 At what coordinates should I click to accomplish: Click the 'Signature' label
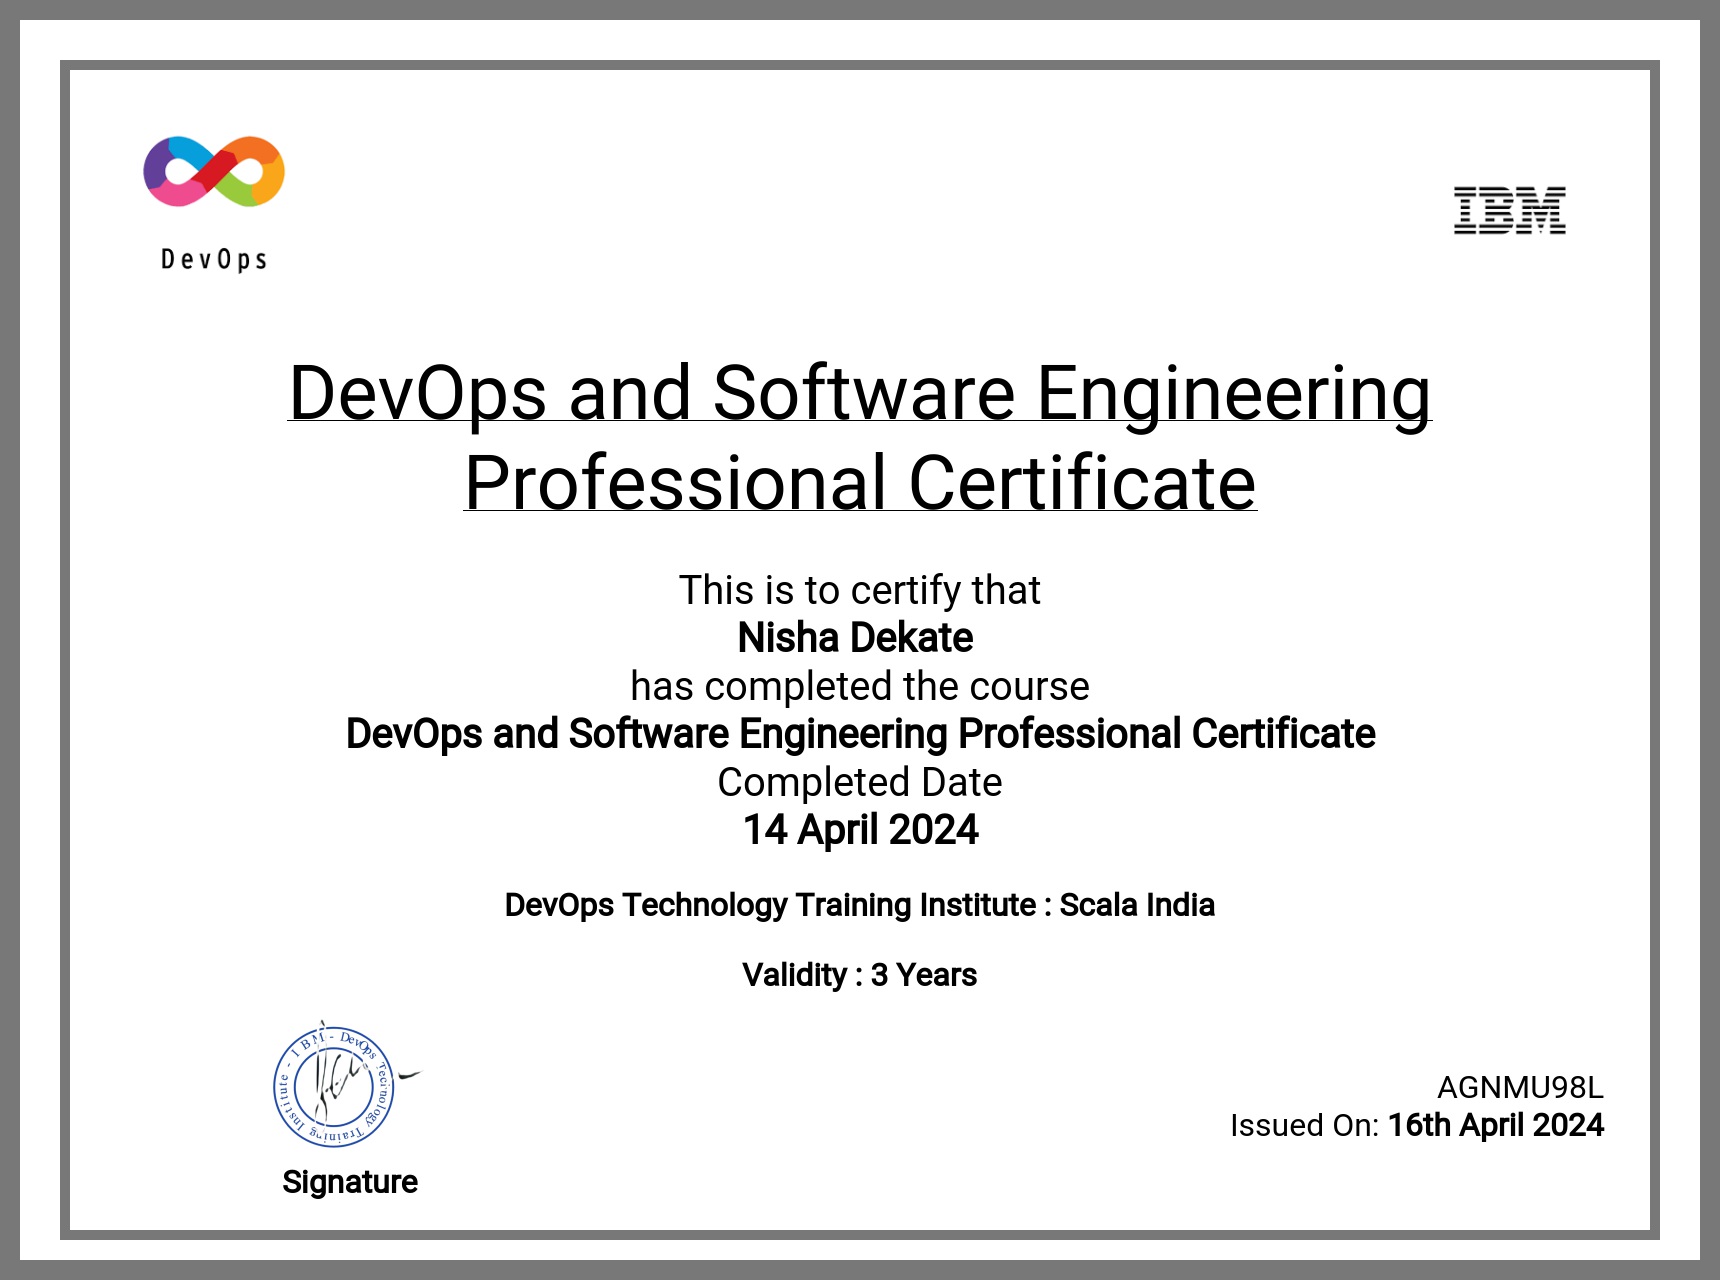coord(350,1182)
